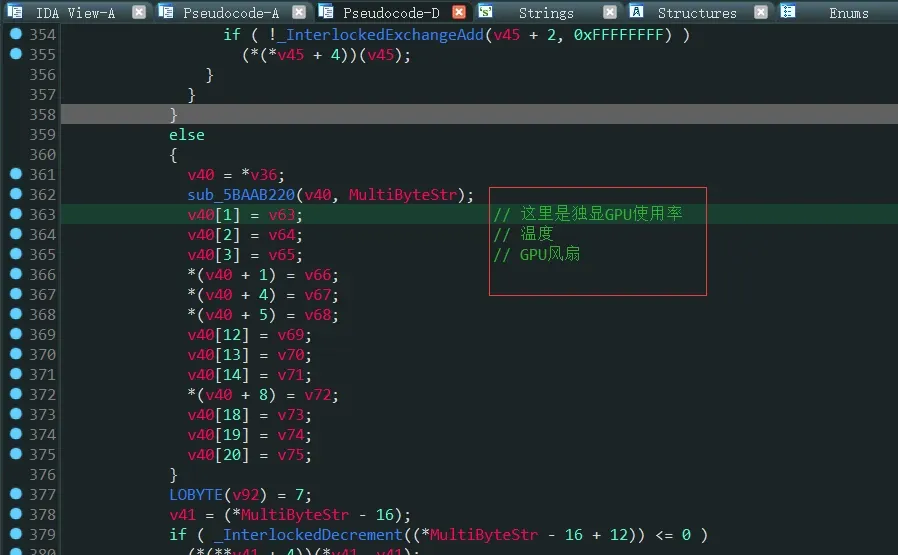Toggle breakpoint dot on line 361
Viewport: 898px width, 555px height.
coord(16,174)
